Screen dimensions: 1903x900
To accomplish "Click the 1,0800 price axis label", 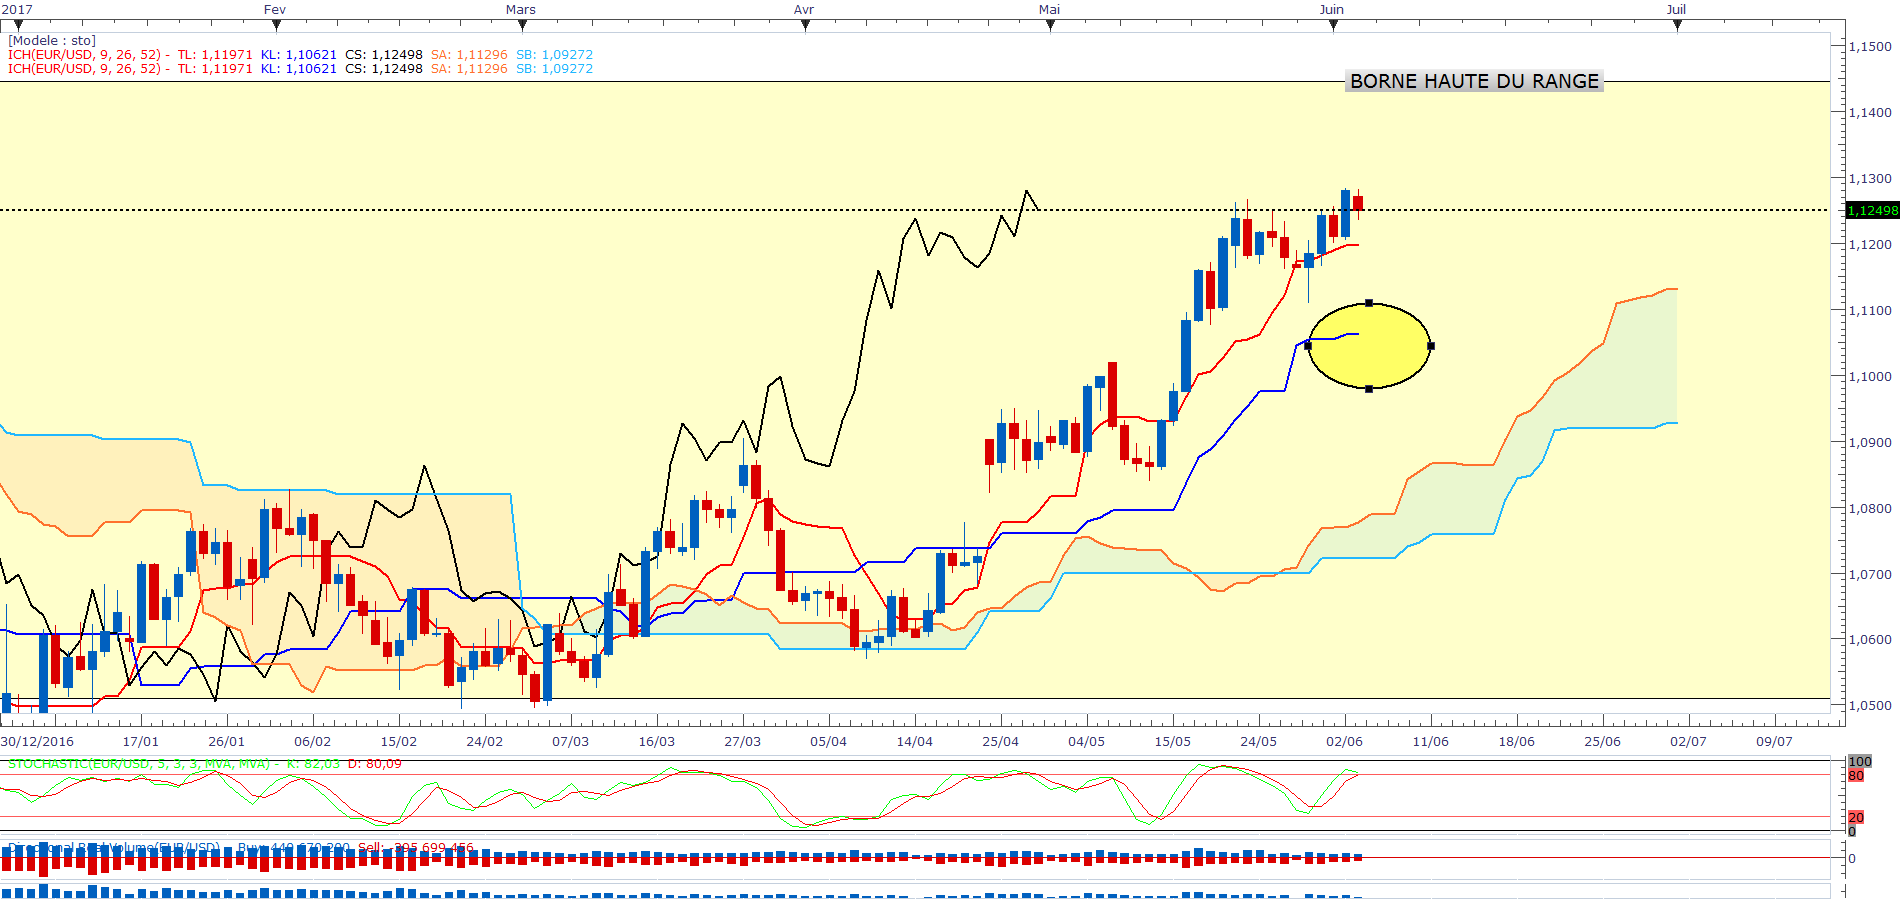I will tap(1870, 509).
